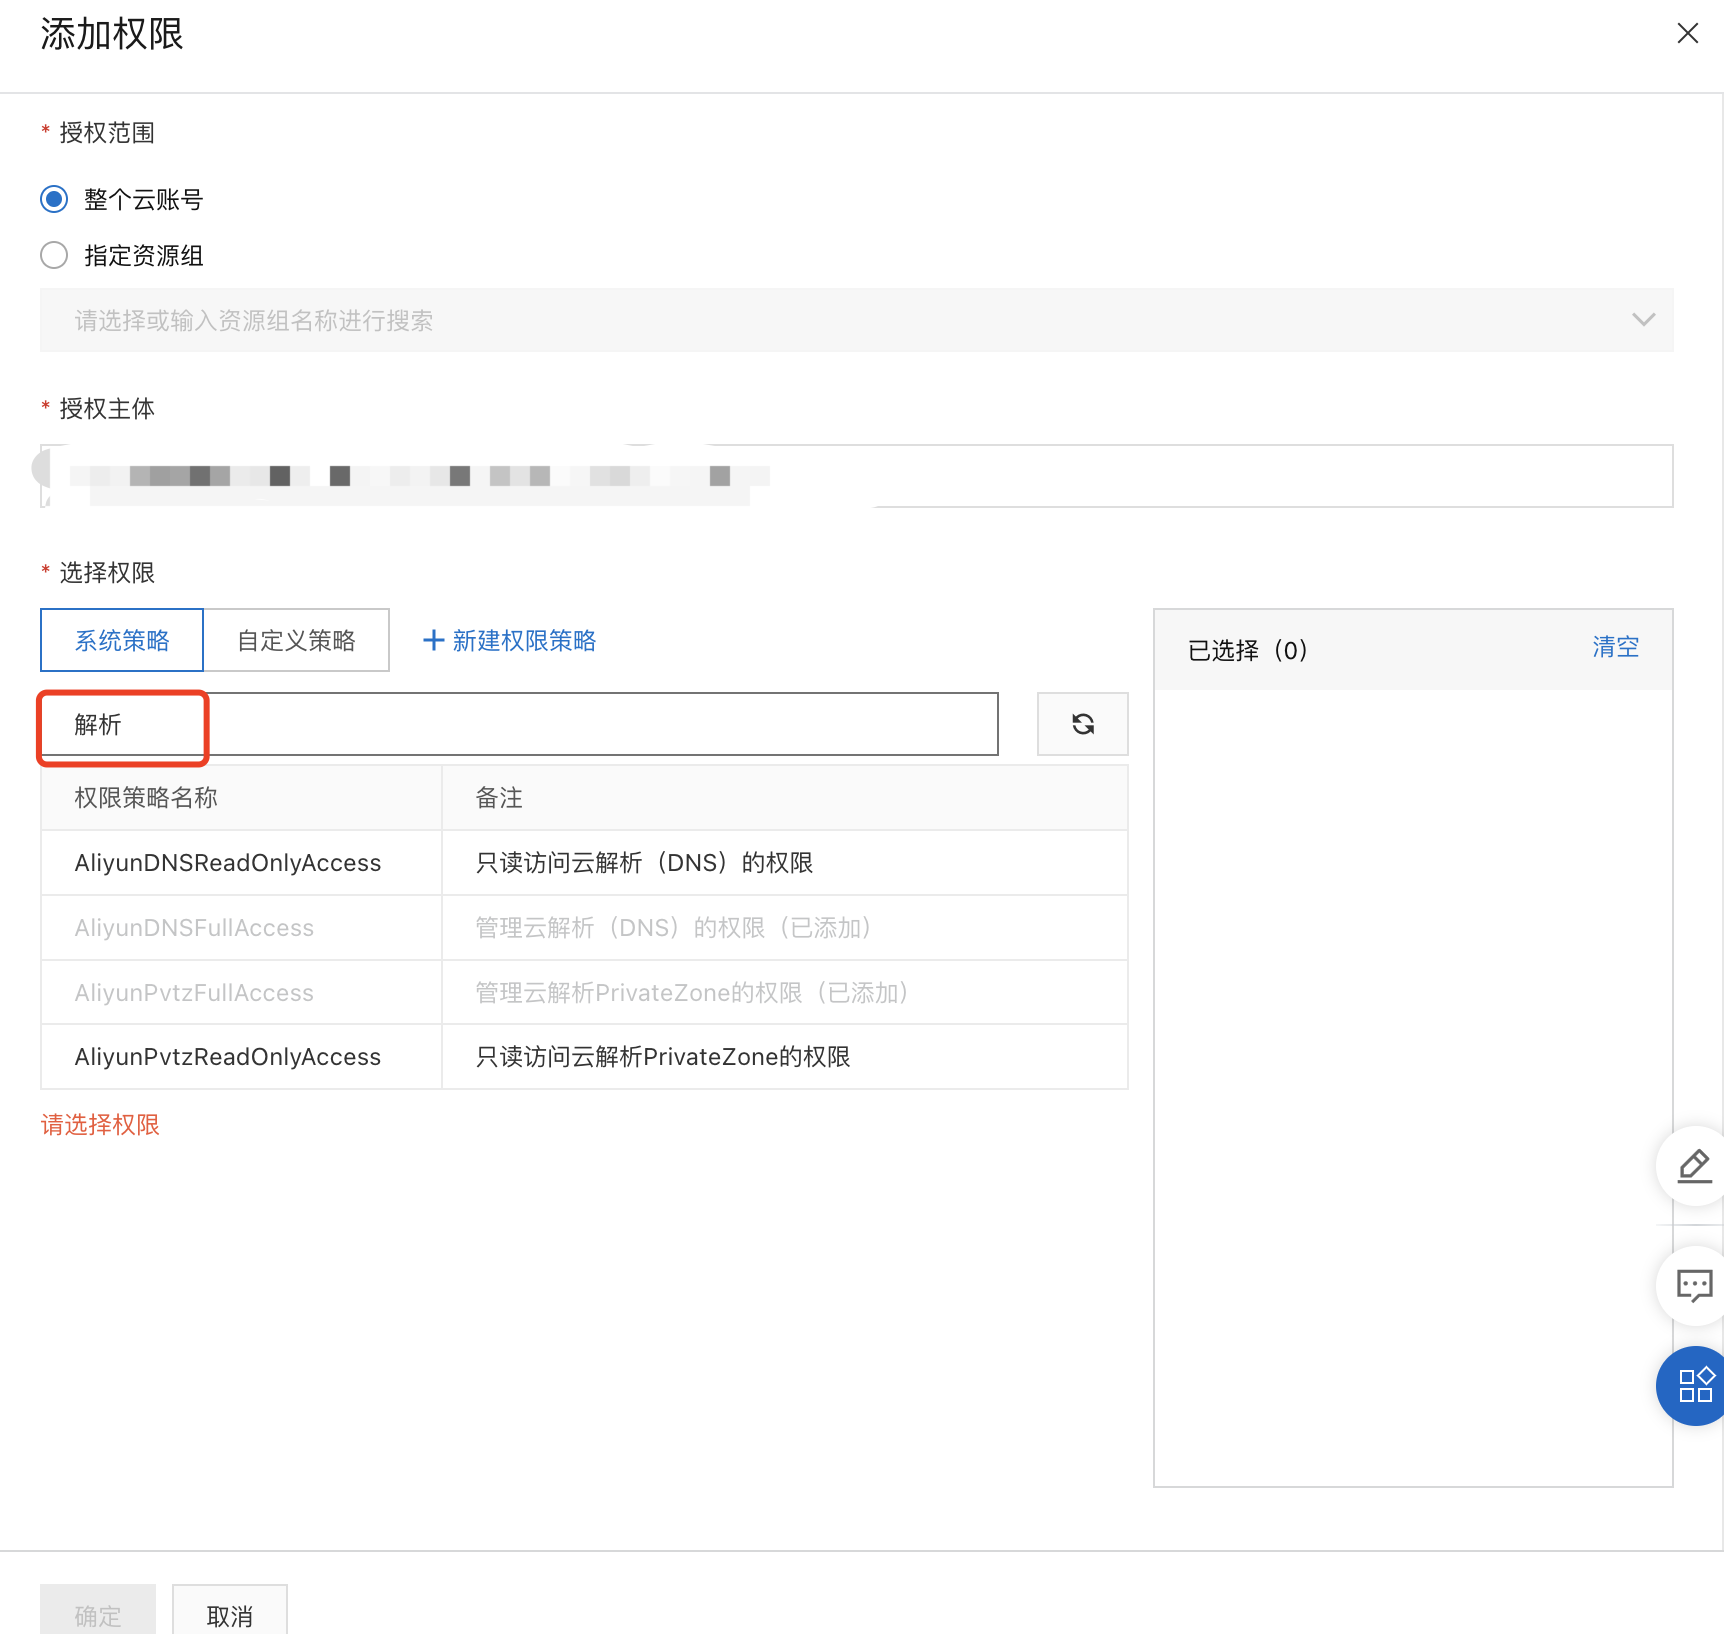The height and width of the screenshot is (1634, 1724).
Task: Switch to the 自定义策略 tab
Action: [x=296, y=640]
